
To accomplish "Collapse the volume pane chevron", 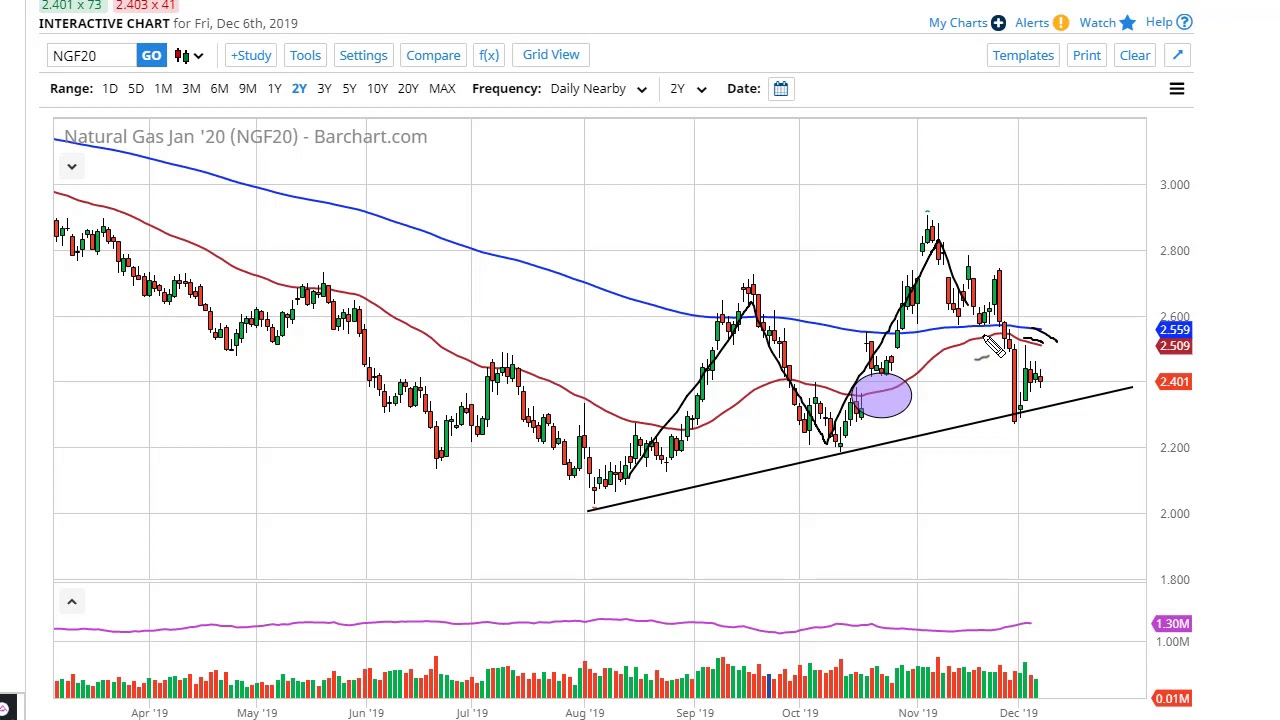I will point(72,601).
